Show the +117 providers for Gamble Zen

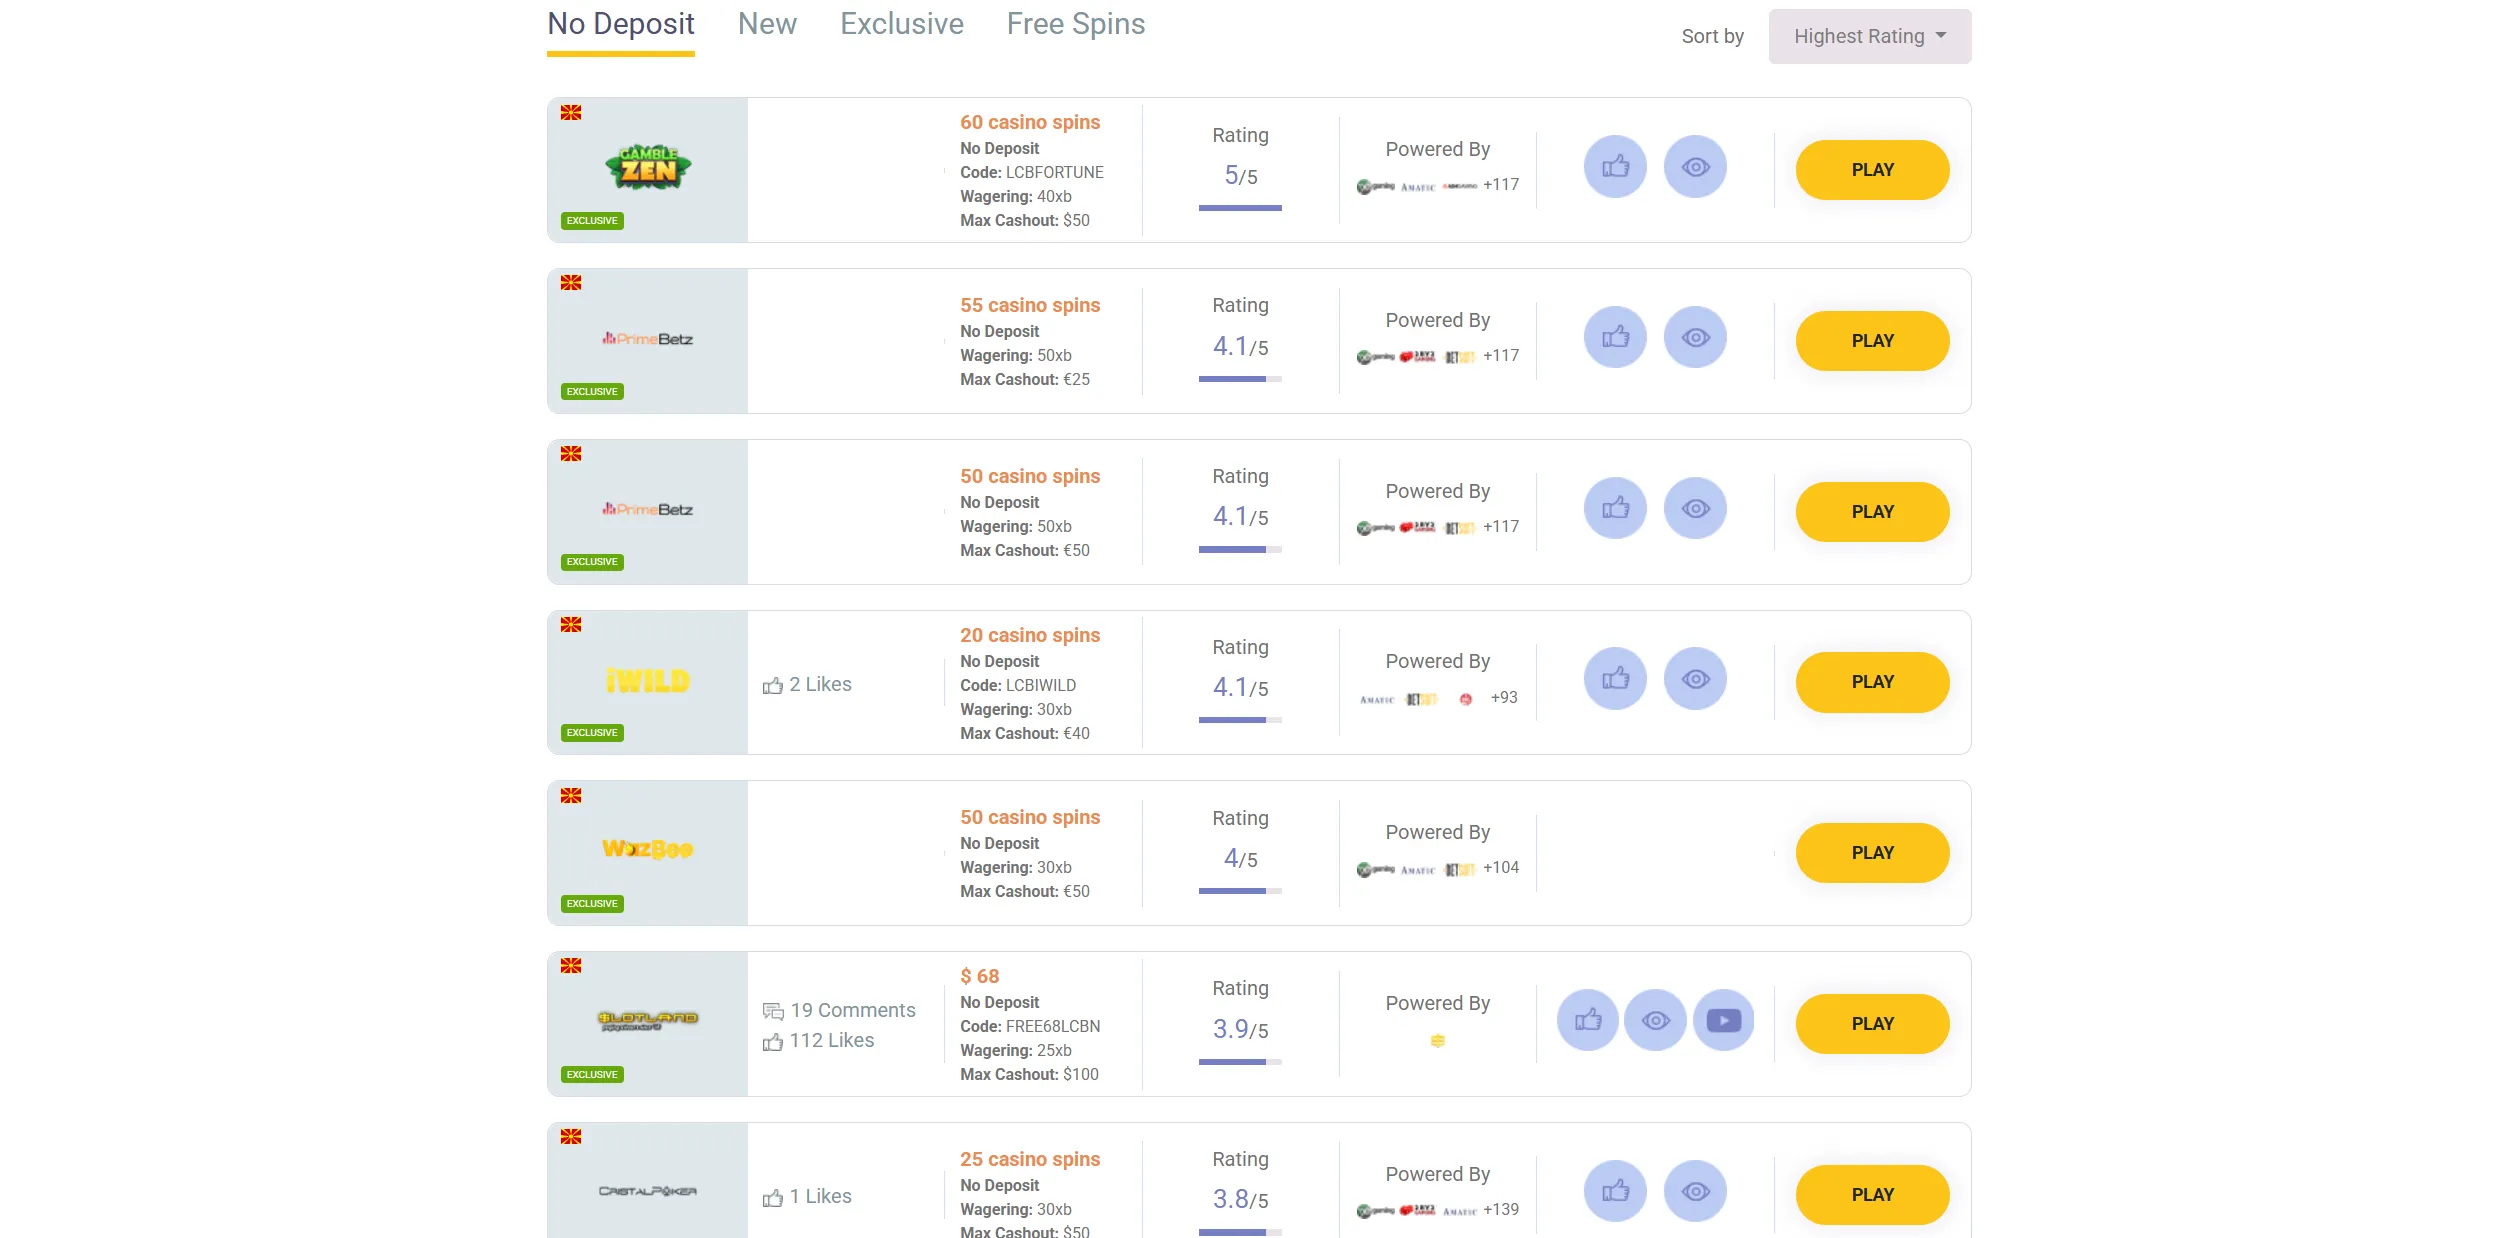pyautogui.click(x=1501, y=185)
